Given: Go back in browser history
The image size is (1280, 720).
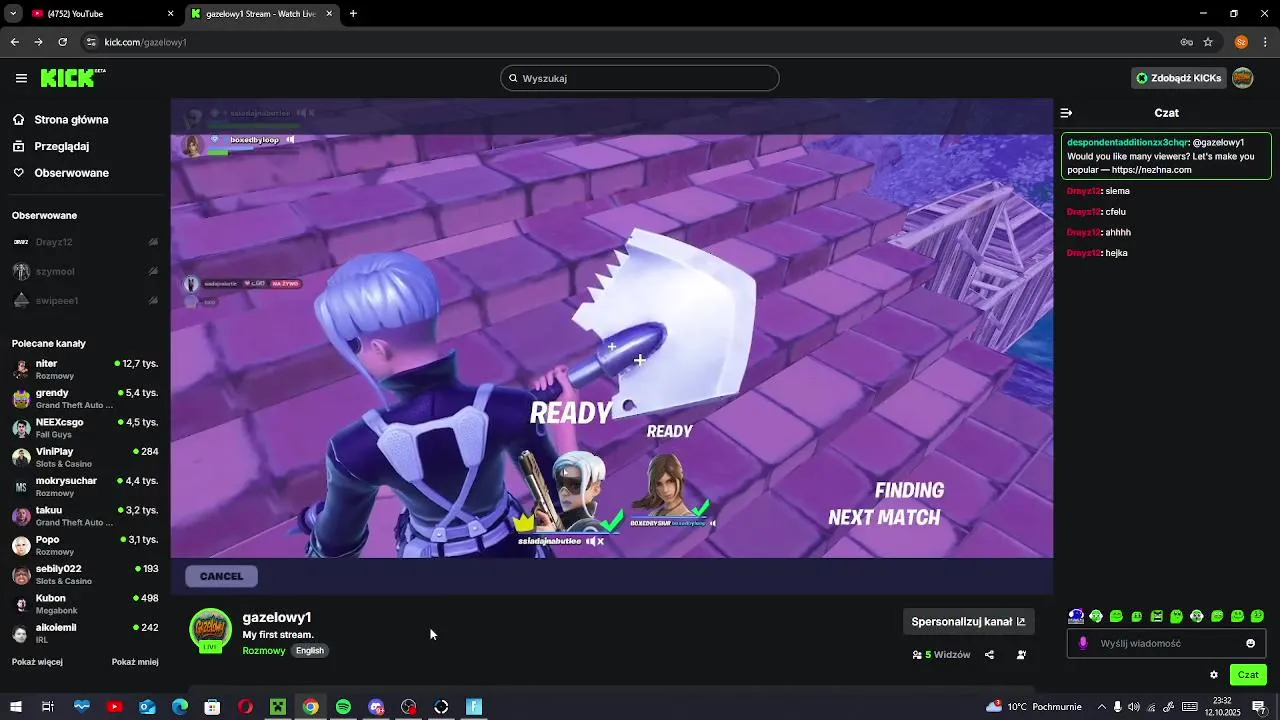Looking at the screenshot, I should [14, 42].
